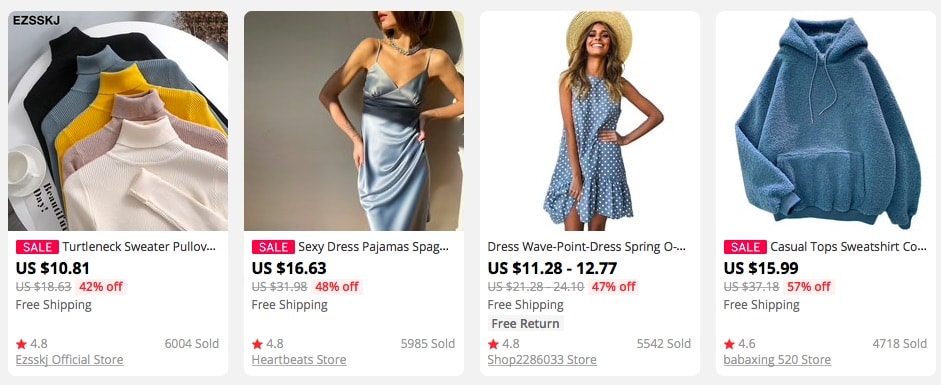The width and height of the screenshot is (941, 385).
Task: Open the polka dot dress product image
Action: [x=590, y=121]
